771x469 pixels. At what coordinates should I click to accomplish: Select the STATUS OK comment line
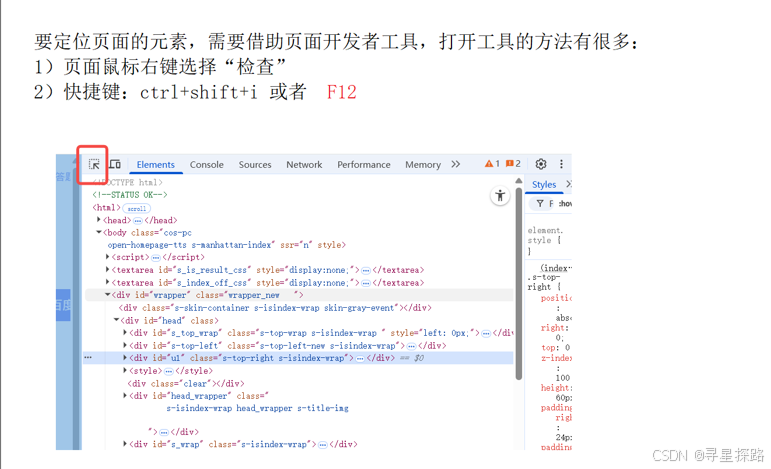tap(130, 195)
